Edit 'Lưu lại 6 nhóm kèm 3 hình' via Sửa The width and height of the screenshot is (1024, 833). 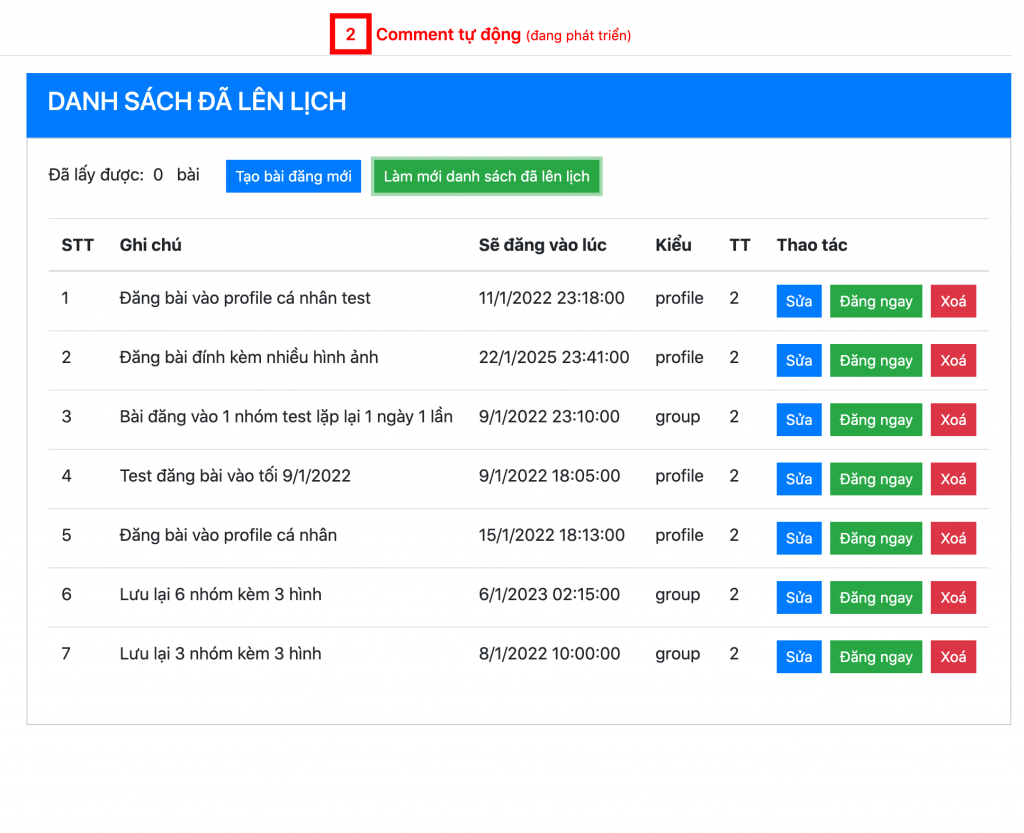tap(799, 597)
